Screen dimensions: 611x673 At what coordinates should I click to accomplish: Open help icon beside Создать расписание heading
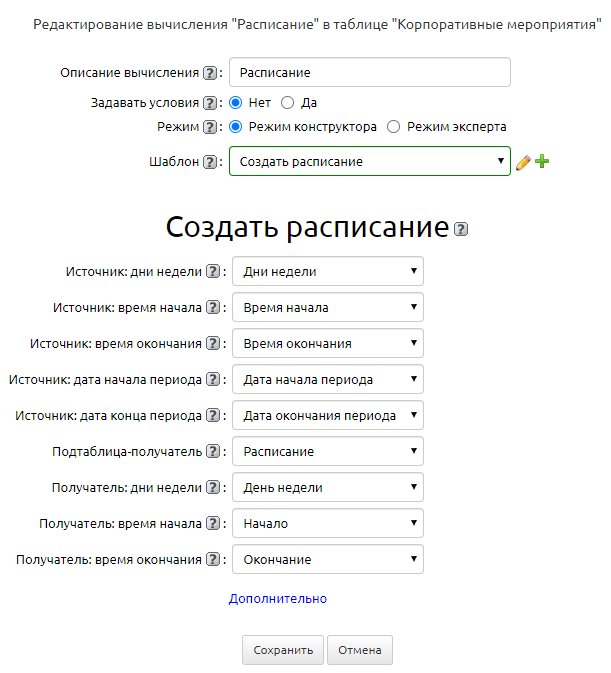point(461,229)
